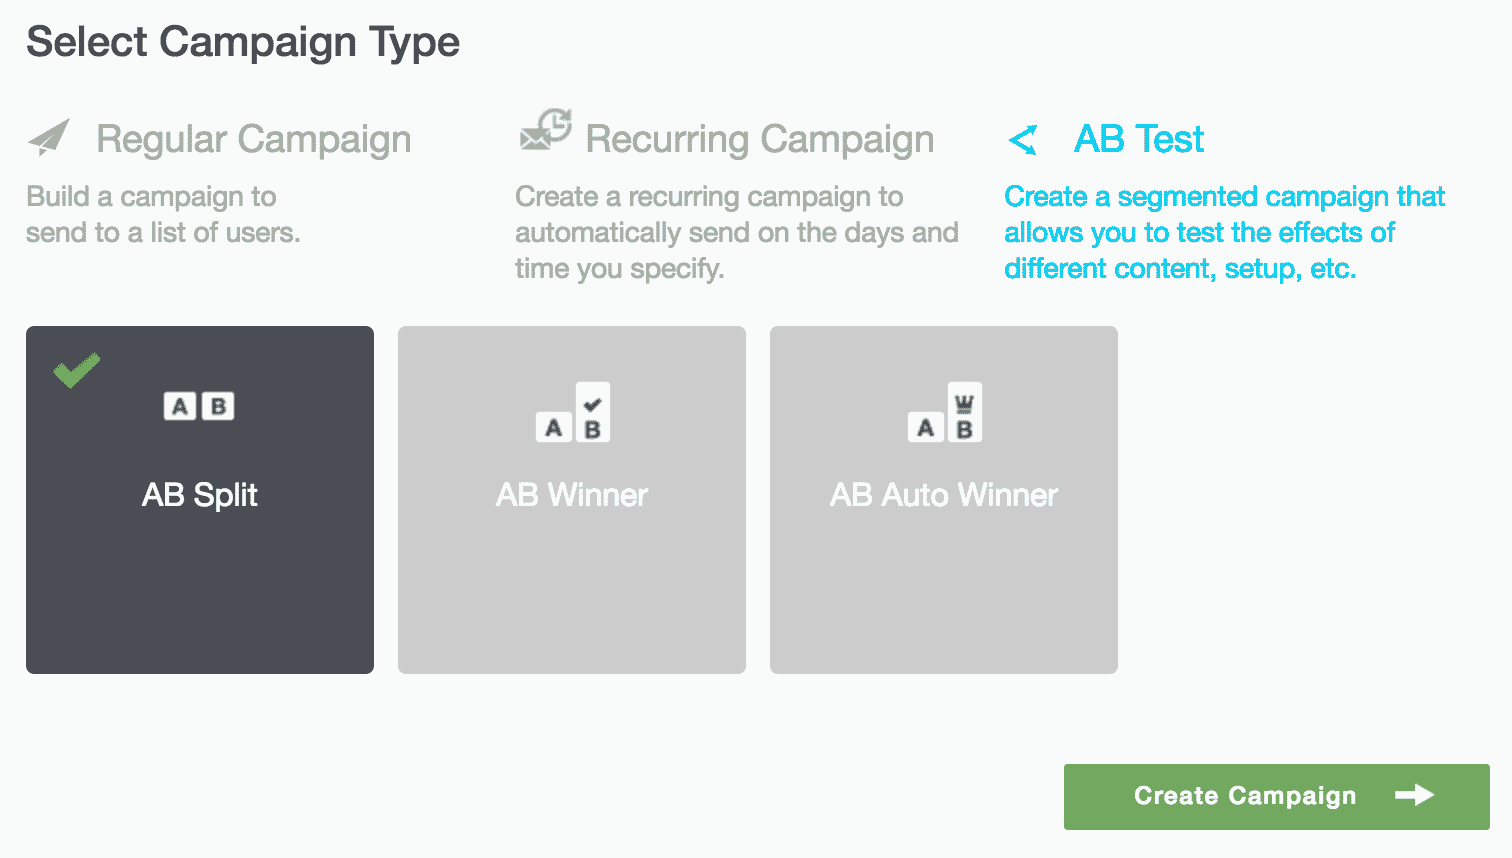The width and height of the screenshot is (1512, 858).
Task: Click the arrow icon on the Create Campaign button
Action: tap(1414, 795)
